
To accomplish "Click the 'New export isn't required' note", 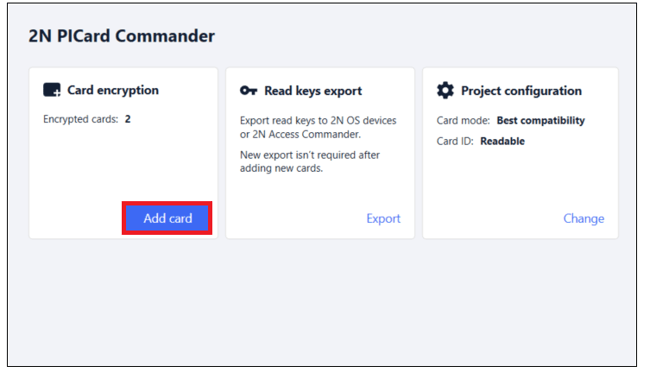I will (310, 161).
